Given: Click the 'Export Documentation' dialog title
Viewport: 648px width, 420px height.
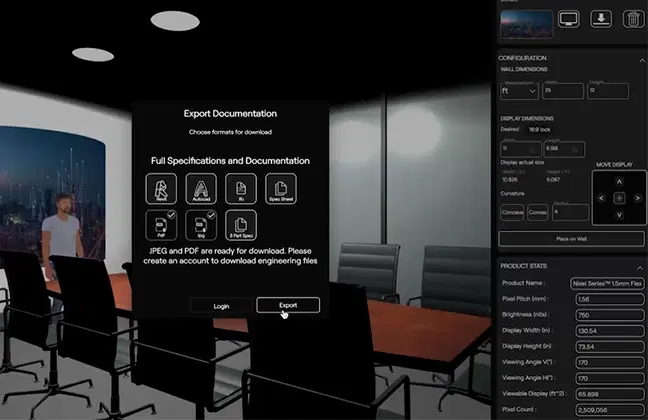Looking at the screenshot, I should pos(230,114).
